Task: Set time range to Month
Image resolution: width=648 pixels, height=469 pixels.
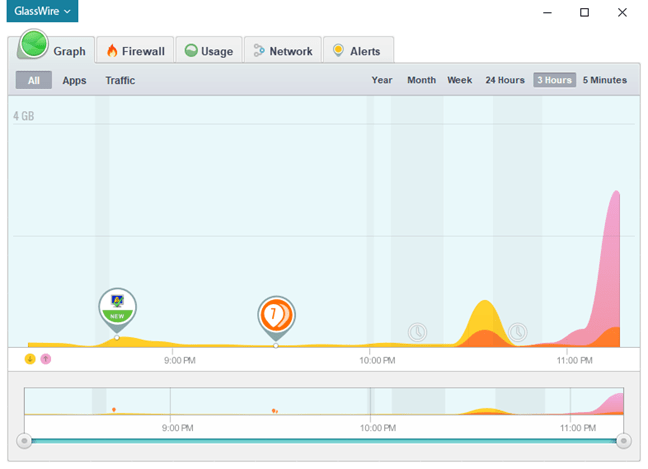Action: [422, 80]
